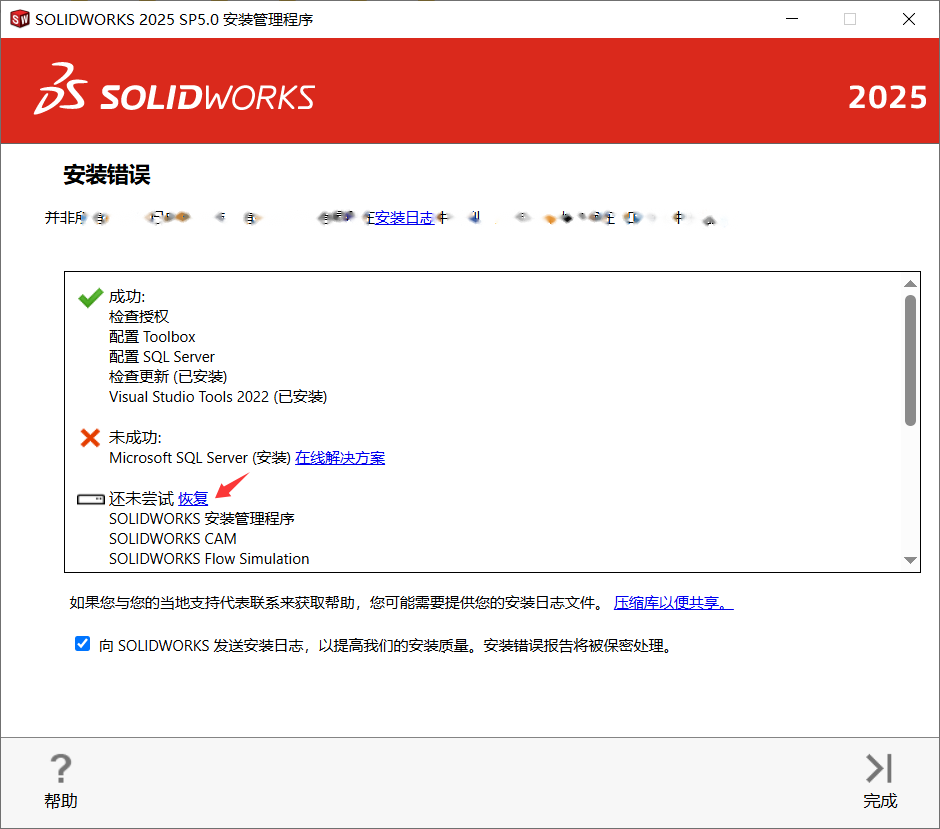Image resolution: width=940 pixels, height=829 pixels.
Task: Minimize the installation manager window
Action: tap(792, 19)
